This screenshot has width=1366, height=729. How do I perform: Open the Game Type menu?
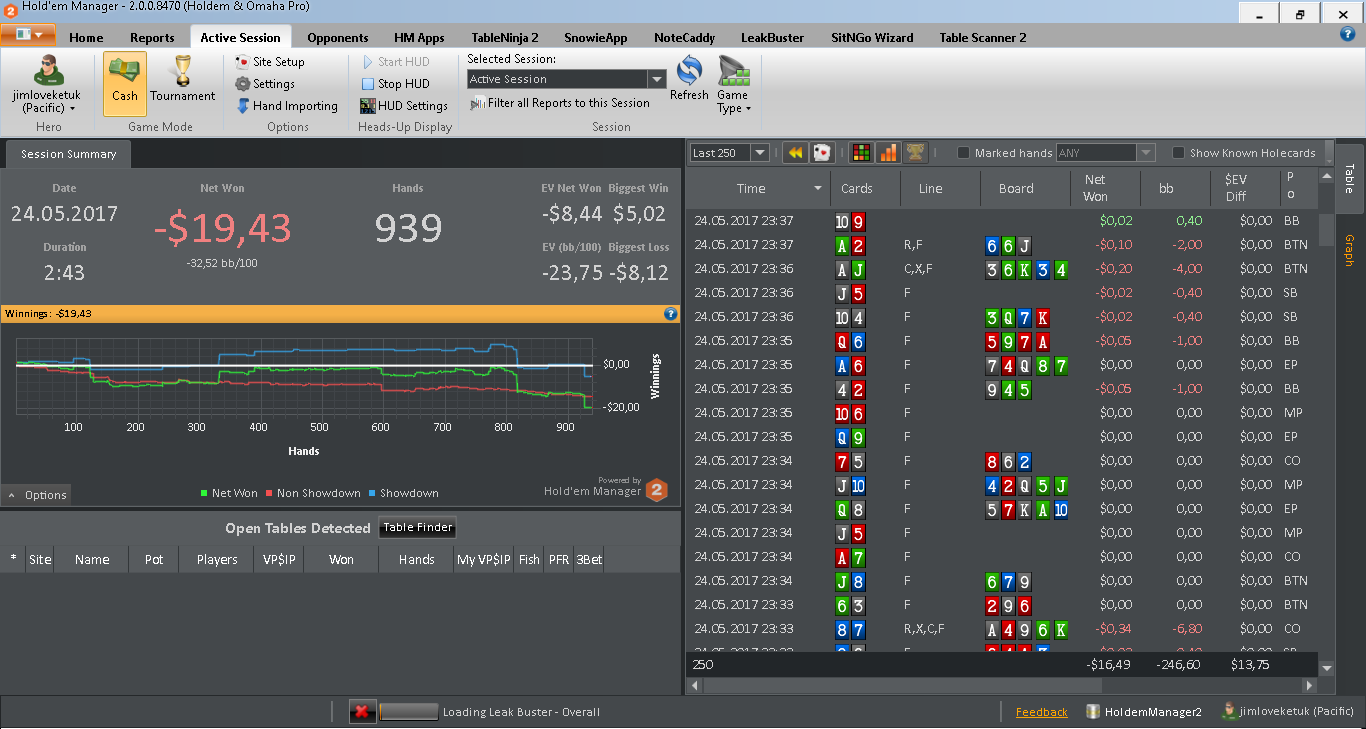point(733,85)
